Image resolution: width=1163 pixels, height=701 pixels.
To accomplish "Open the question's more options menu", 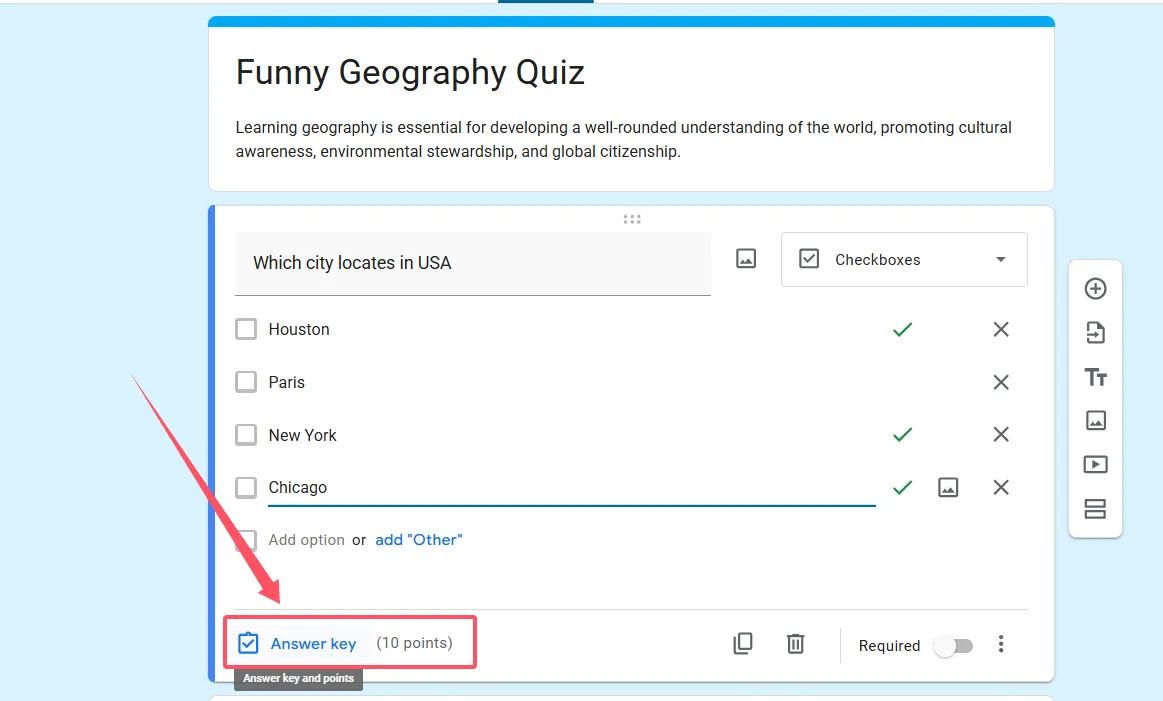I will [x=1001, y=645].
